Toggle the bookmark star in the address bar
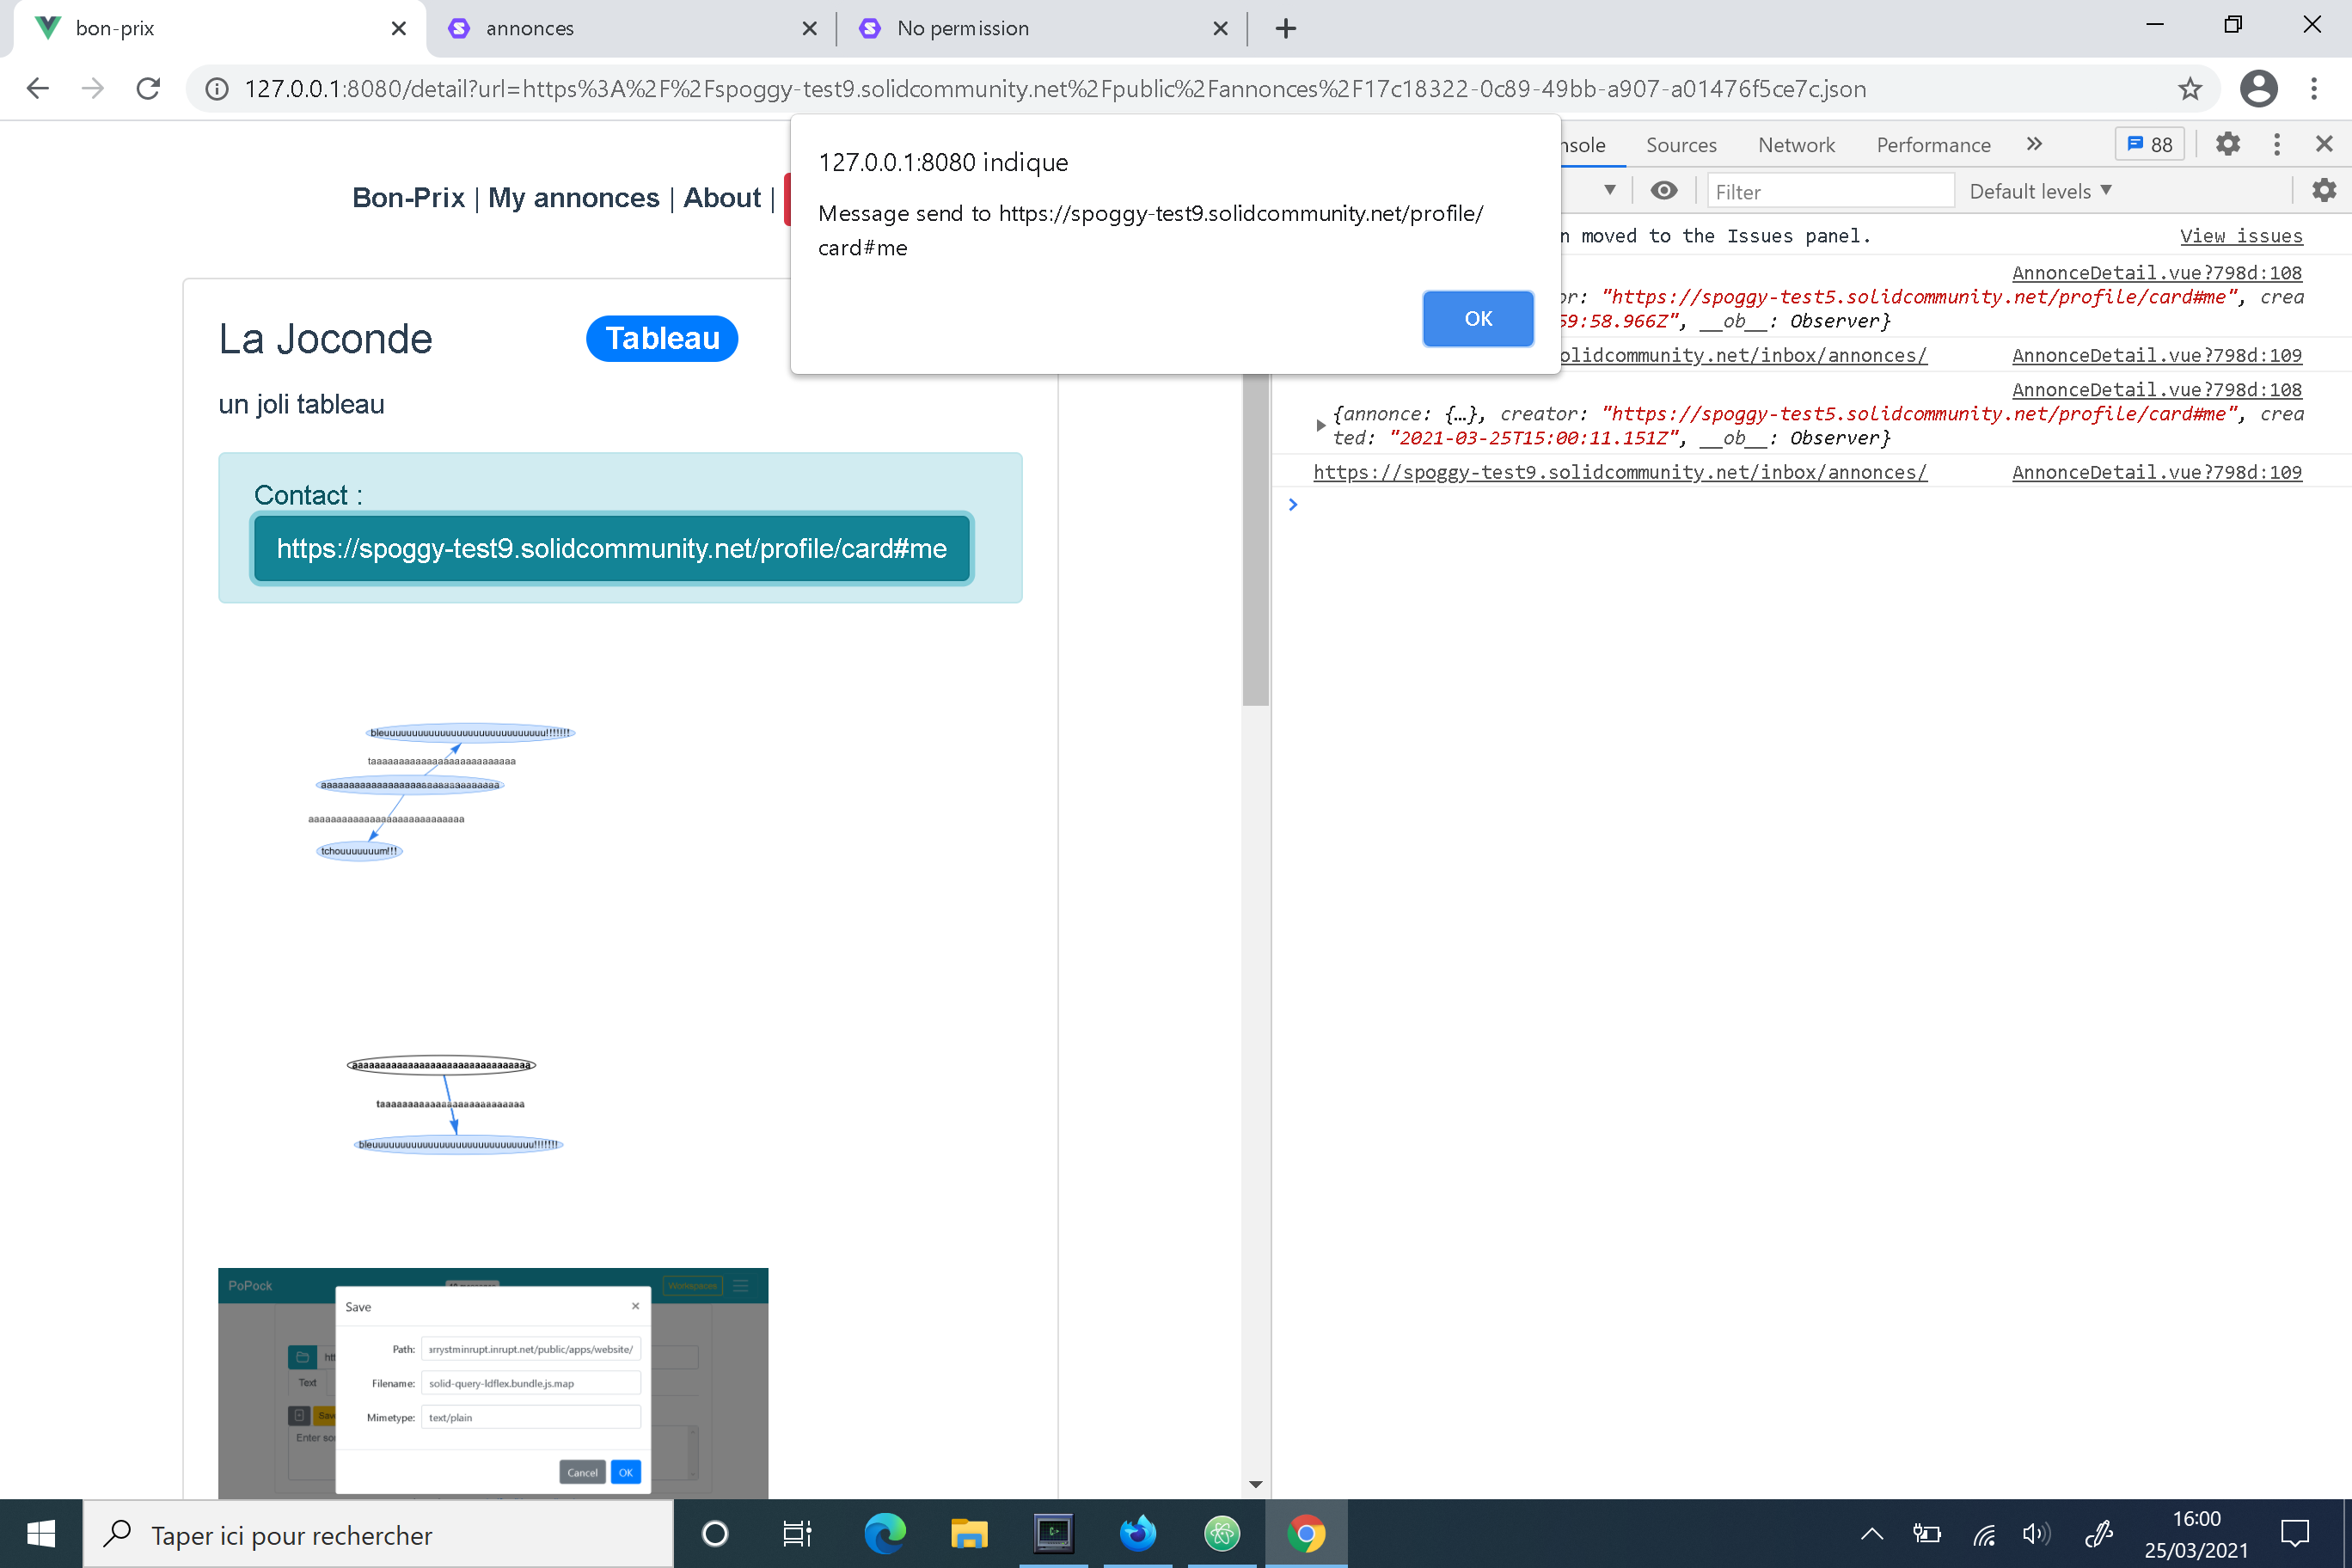2352x1568 pixels. coord(2190,88)
